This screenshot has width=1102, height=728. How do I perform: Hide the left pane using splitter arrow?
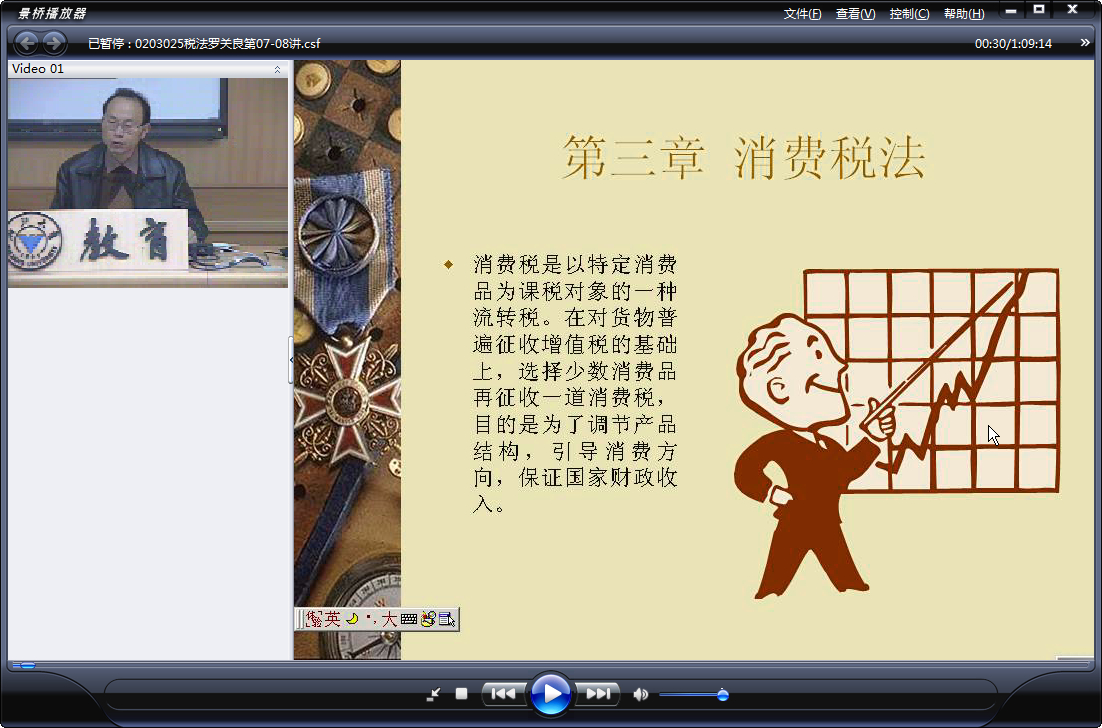click(x=291, y=360)
